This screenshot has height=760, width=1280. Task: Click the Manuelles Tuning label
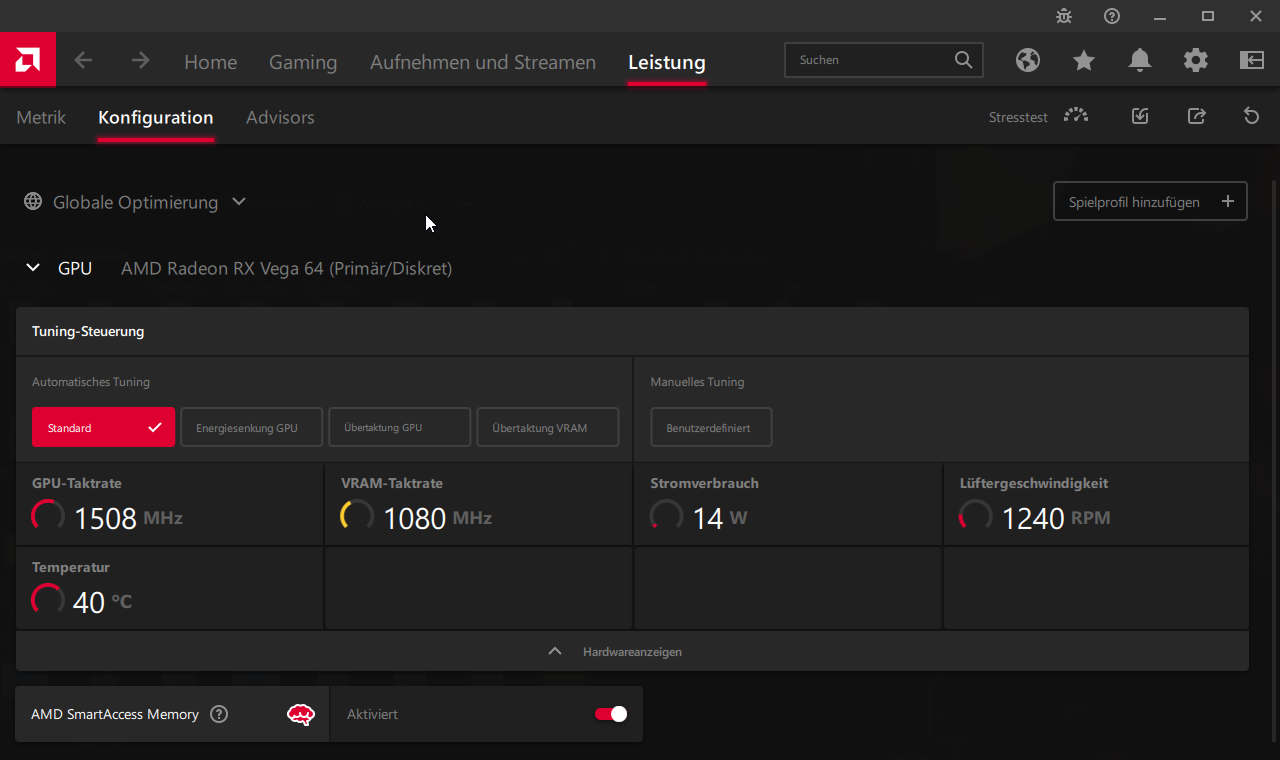click(x=697, y=382)
